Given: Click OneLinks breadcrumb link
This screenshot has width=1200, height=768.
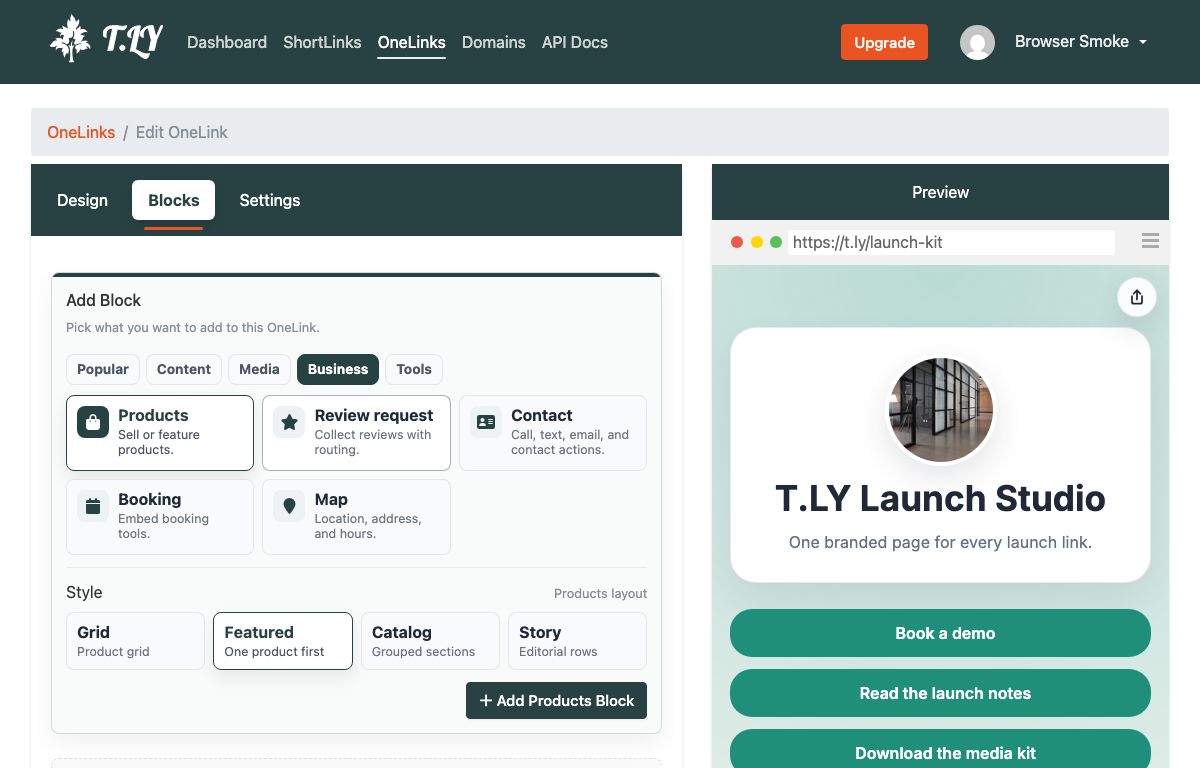Looking at the screenshot, I should [81, 132].
